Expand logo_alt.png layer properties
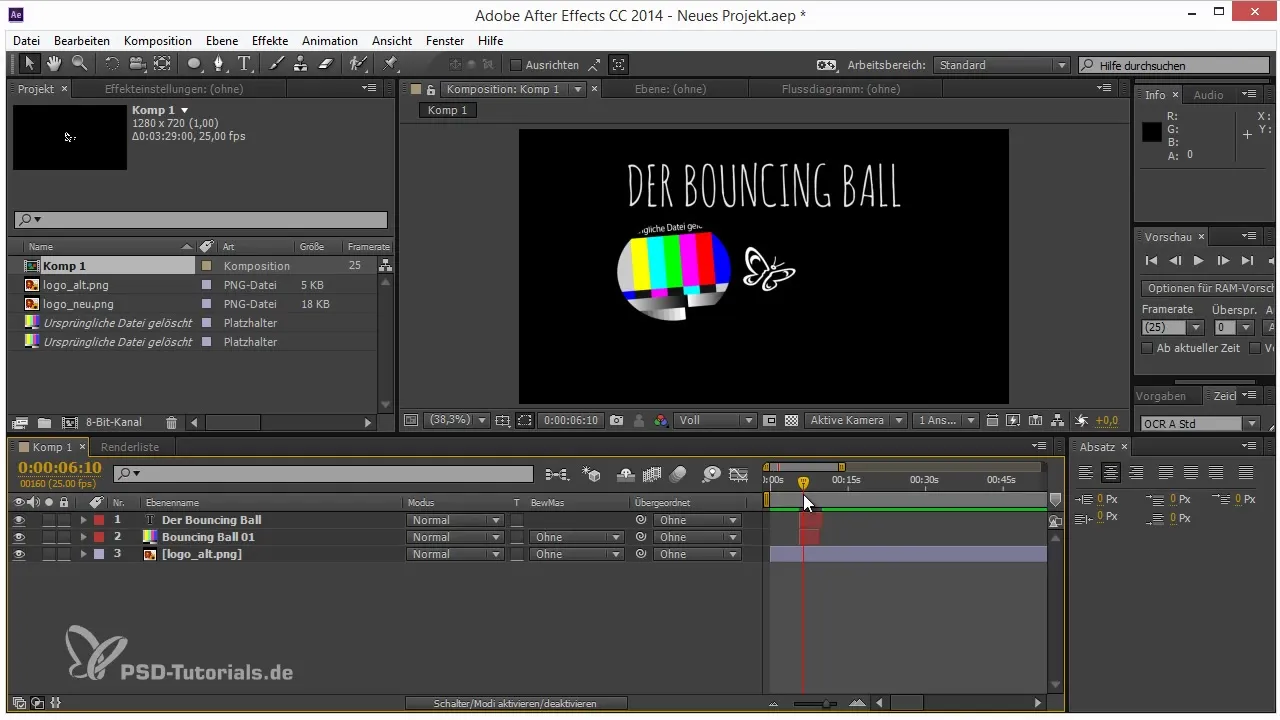1280x720 pixels. (x=84, y=554)
